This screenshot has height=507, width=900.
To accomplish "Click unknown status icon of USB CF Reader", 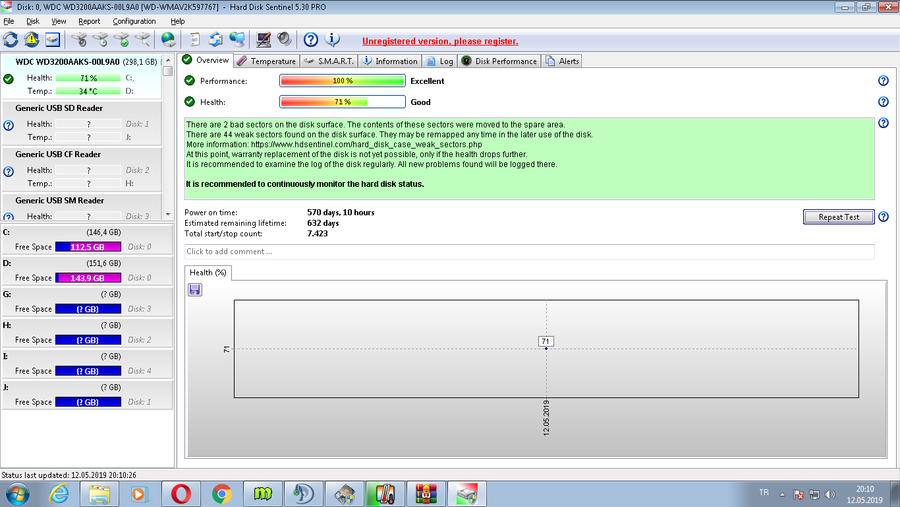I will pyautogui.click(x=9, y=172).
